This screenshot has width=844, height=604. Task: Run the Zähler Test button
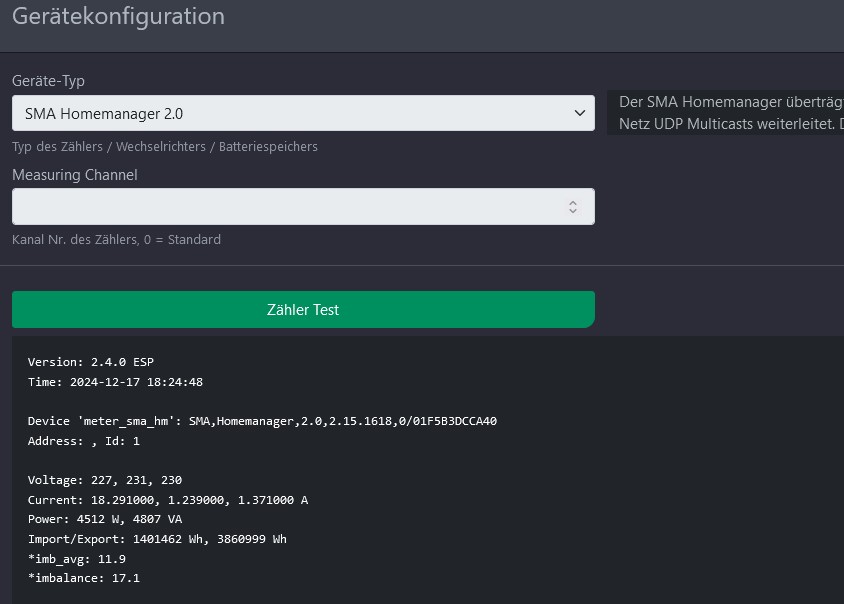[303, 310]
